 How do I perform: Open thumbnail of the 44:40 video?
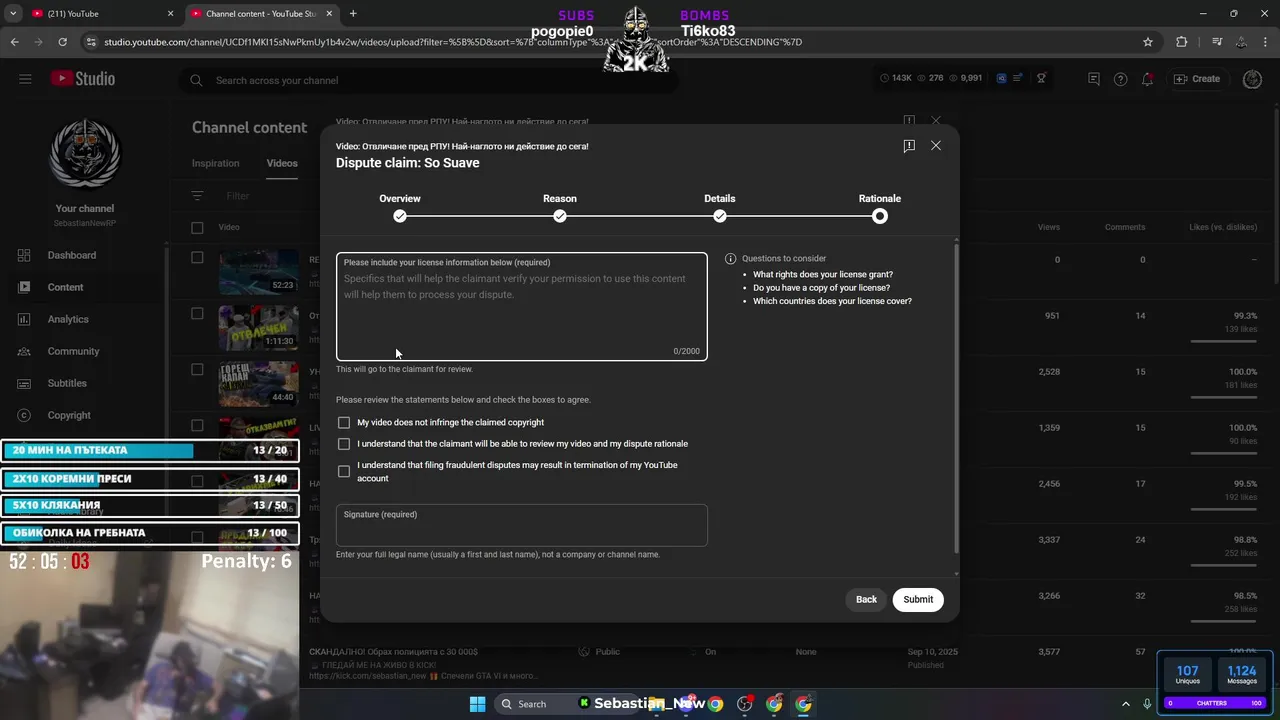pyautogui.click(x=259, y=384)
